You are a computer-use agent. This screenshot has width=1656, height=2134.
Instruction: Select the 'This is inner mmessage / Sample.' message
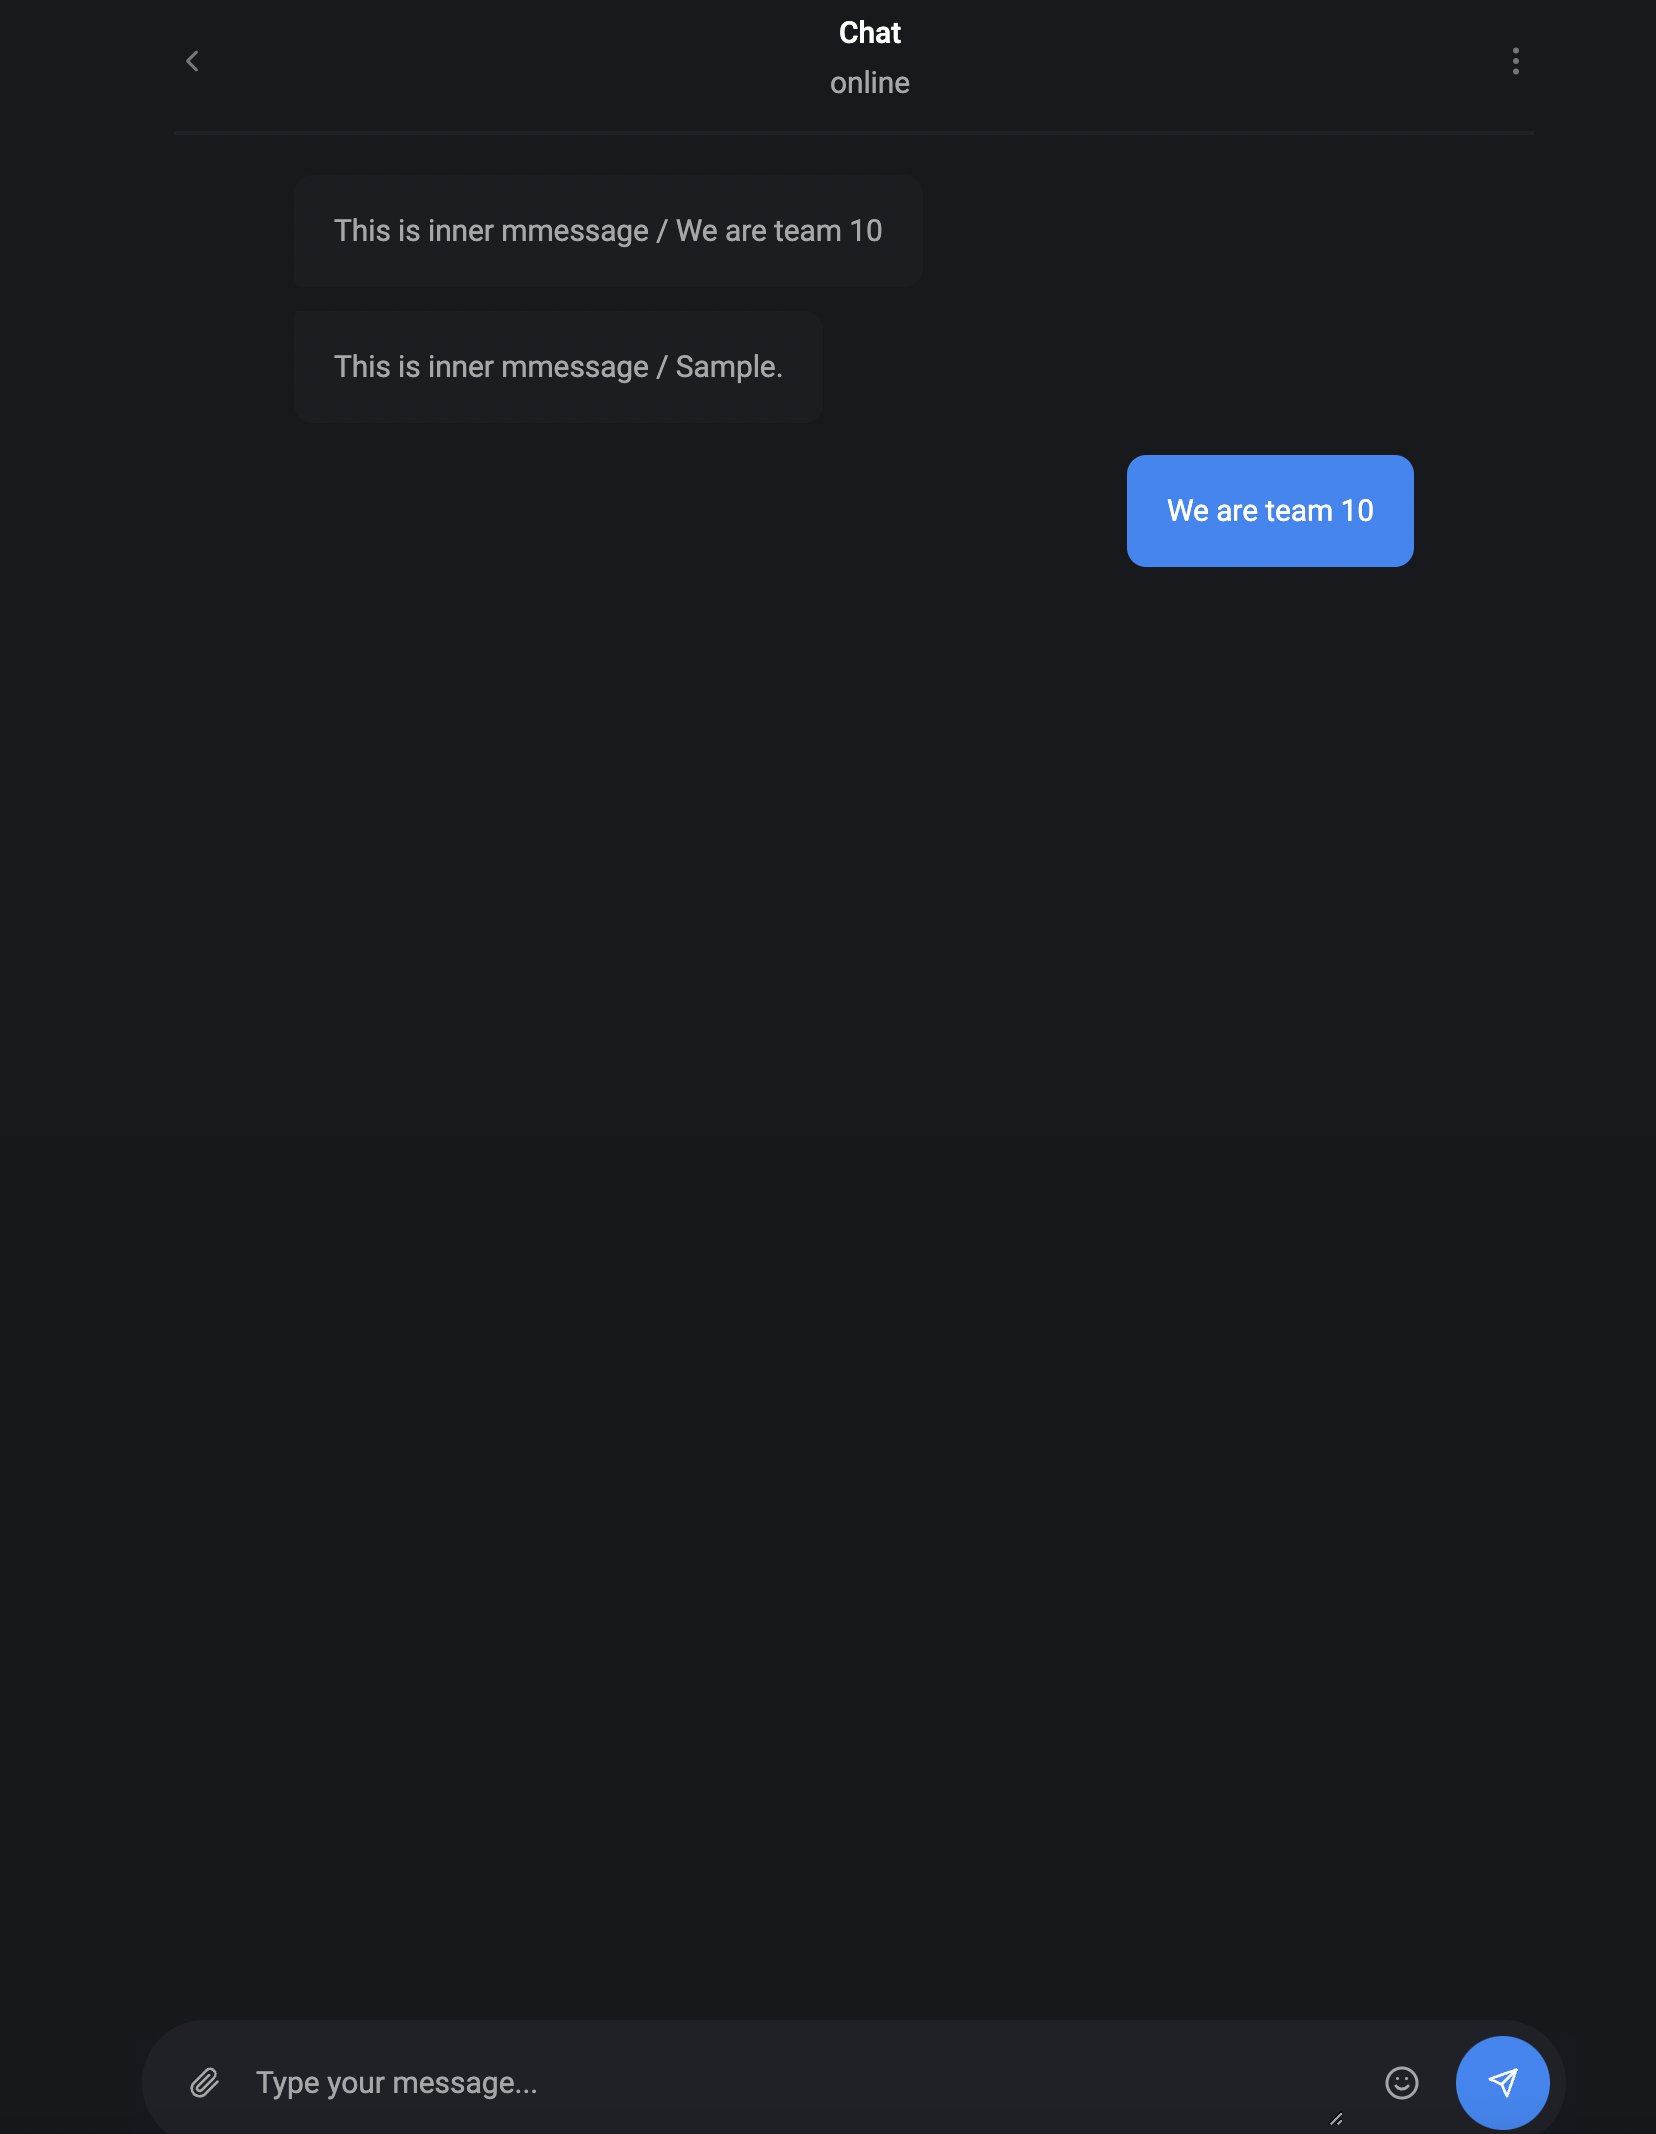coord(558,367)
